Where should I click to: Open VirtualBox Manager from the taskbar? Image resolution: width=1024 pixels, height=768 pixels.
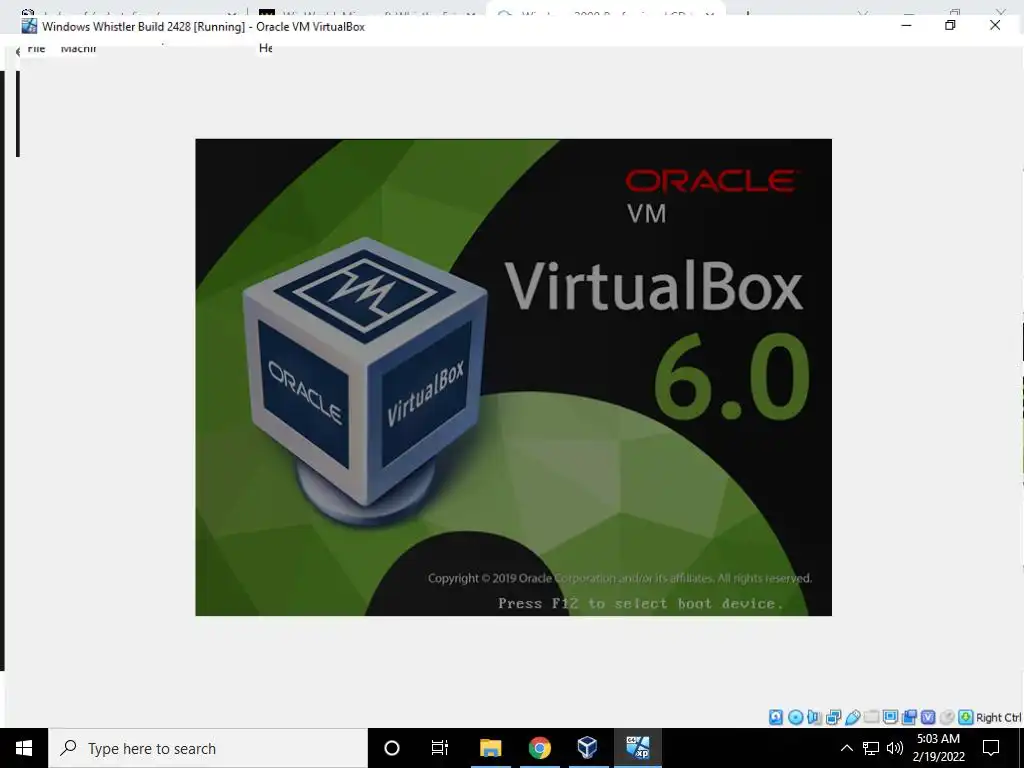coord(588,748)
